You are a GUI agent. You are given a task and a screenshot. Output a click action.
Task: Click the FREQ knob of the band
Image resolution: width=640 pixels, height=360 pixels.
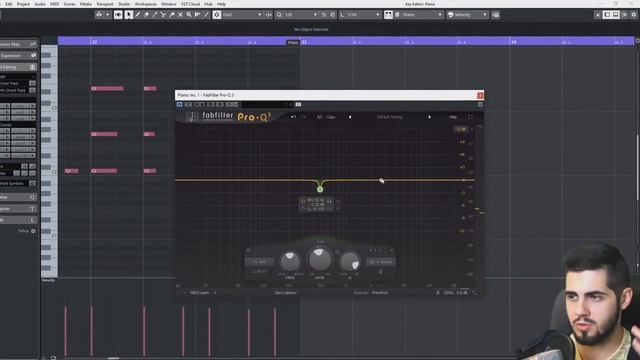pyautogui.click(x=290, y=261)
